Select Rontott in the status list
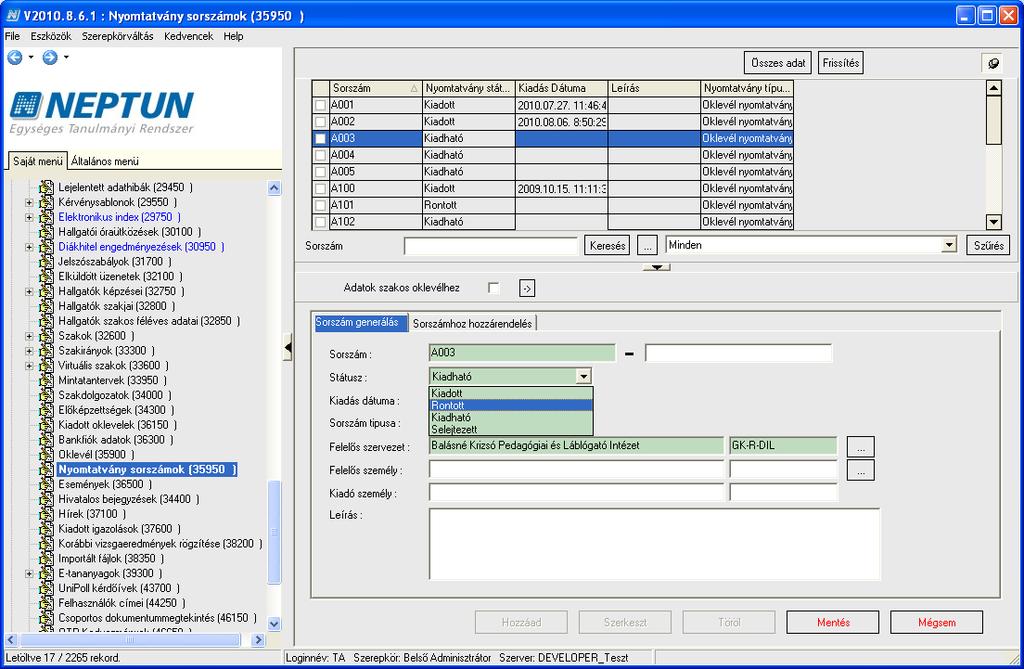 click(x=511, y=405)
